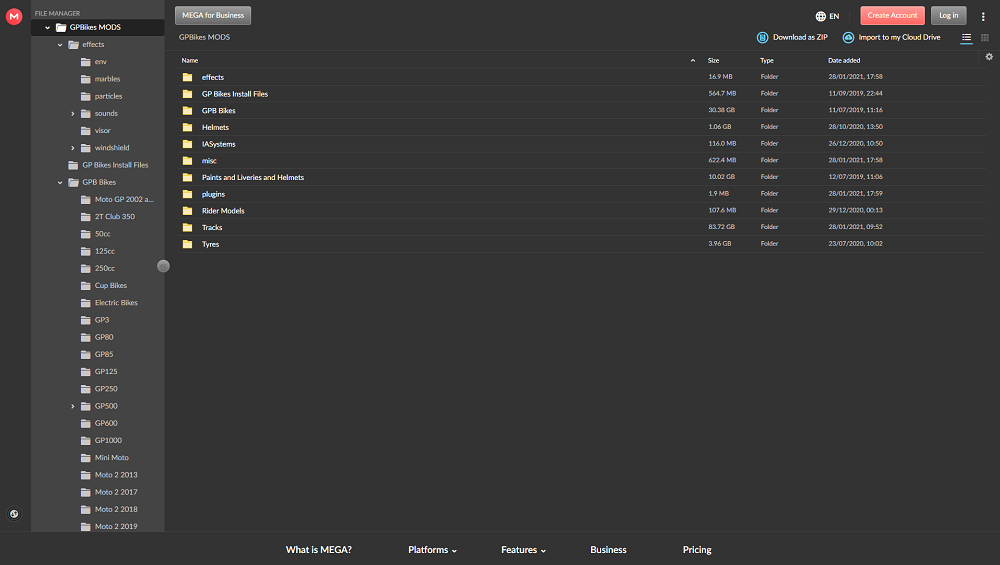The image size is (1000, 565).
Task: Click the Helmets folder icon in the file list
Action: click(188, 127)
